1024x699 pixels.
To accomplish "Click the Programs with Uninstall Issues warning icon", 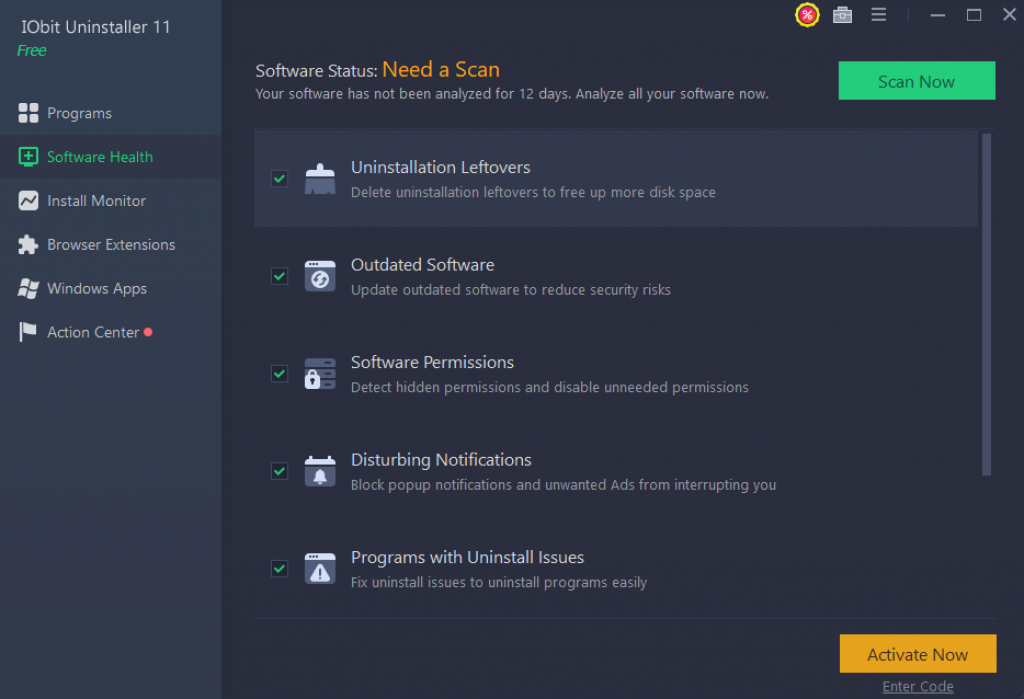I will pyautogui.click(x=320, y=569).
